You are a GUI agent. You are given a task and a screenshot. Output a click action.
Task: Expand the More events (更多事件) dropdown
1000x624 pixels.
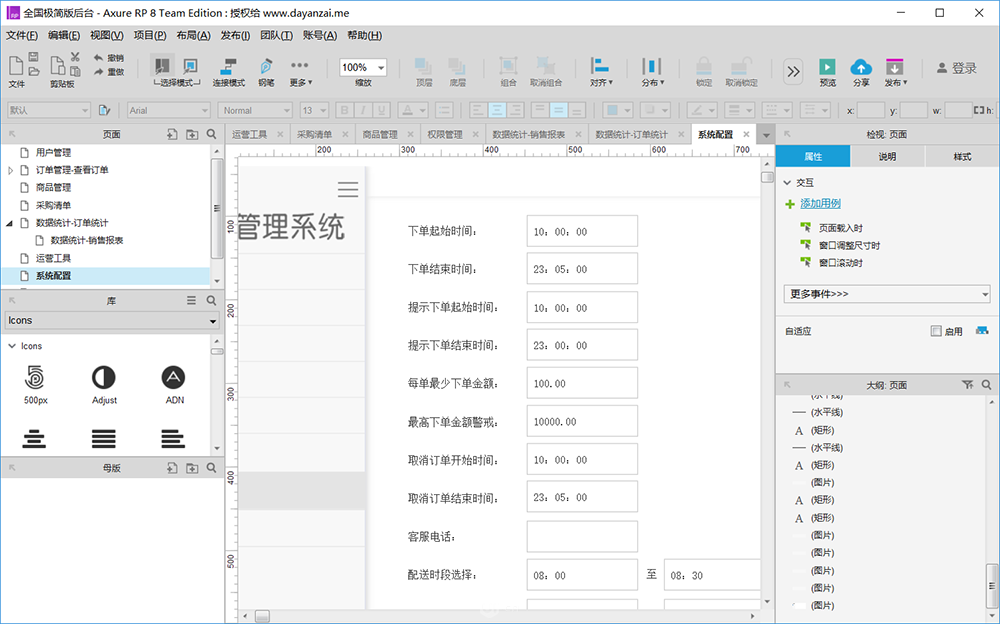886,294
